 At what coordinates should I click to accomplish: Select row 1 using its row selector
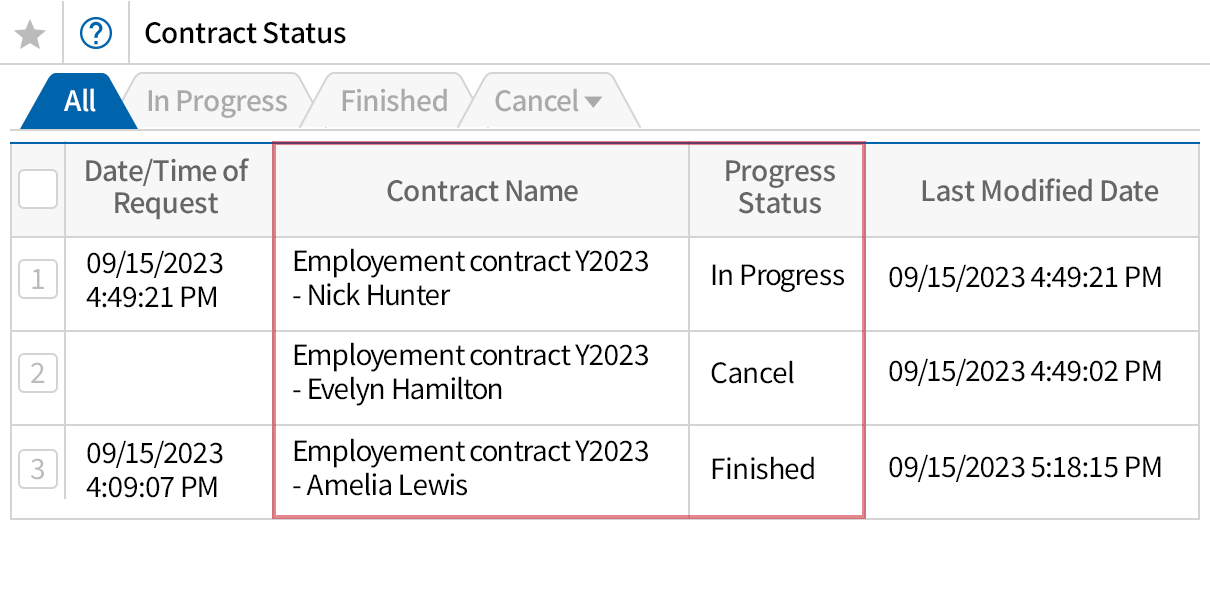(x=37, y=278)
